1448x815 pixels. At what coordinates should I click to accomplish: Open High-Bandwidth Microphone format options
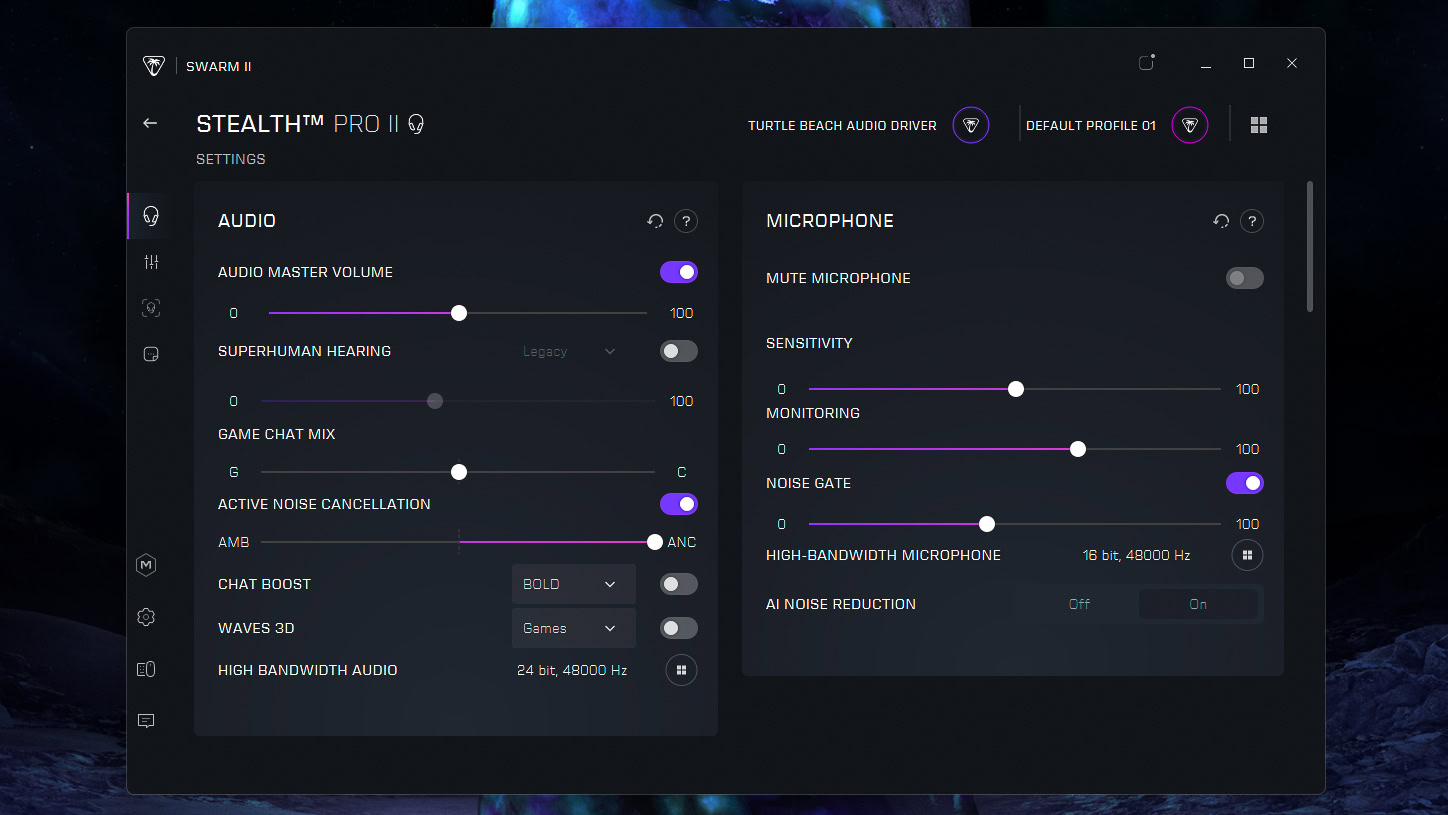click(1247, 555)
